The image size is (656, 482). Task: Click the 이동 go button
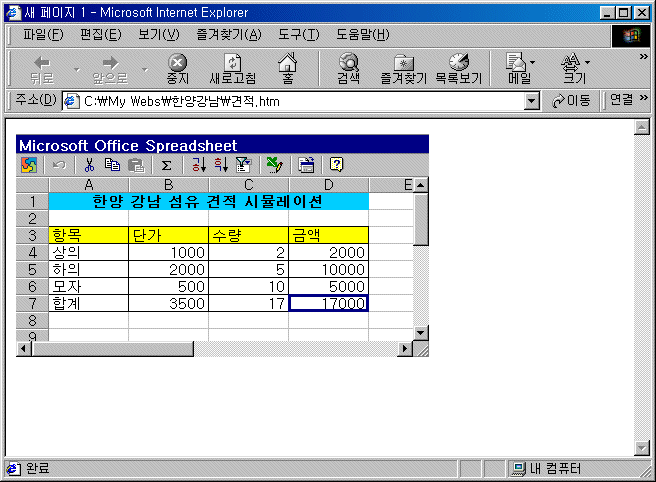click(571, 101)
